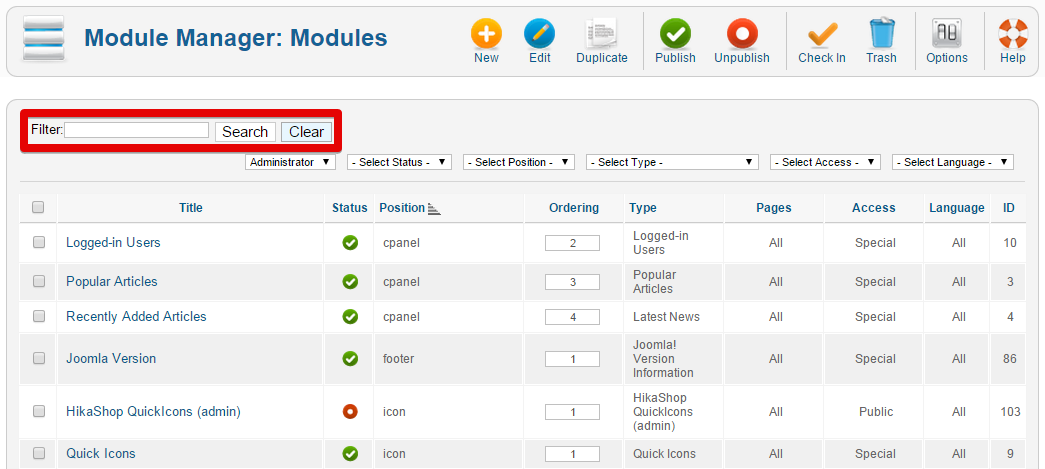Open the Popular Articles module link

pos(112,281)
